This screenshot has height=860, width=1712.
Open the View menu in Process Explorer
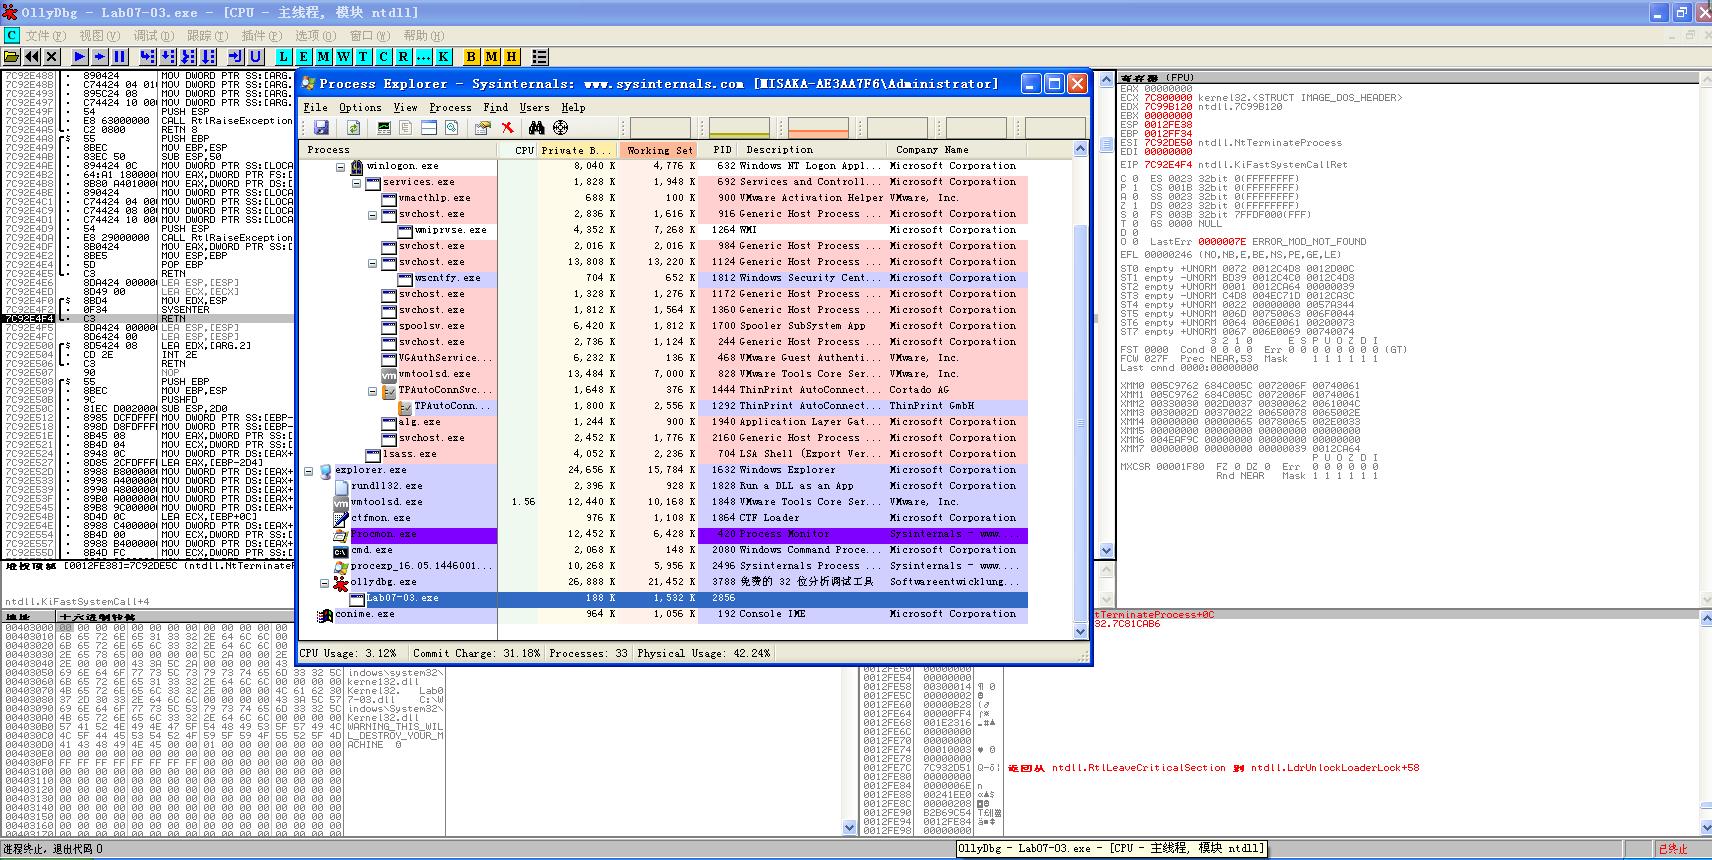tap(405, 107)
